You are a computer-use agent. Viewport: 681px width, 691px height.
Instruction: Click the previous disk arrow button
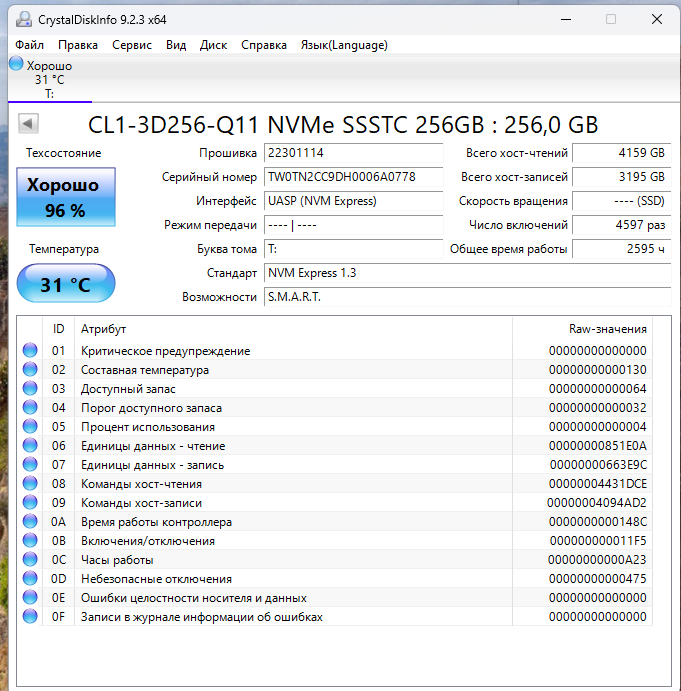click(28, 123)
